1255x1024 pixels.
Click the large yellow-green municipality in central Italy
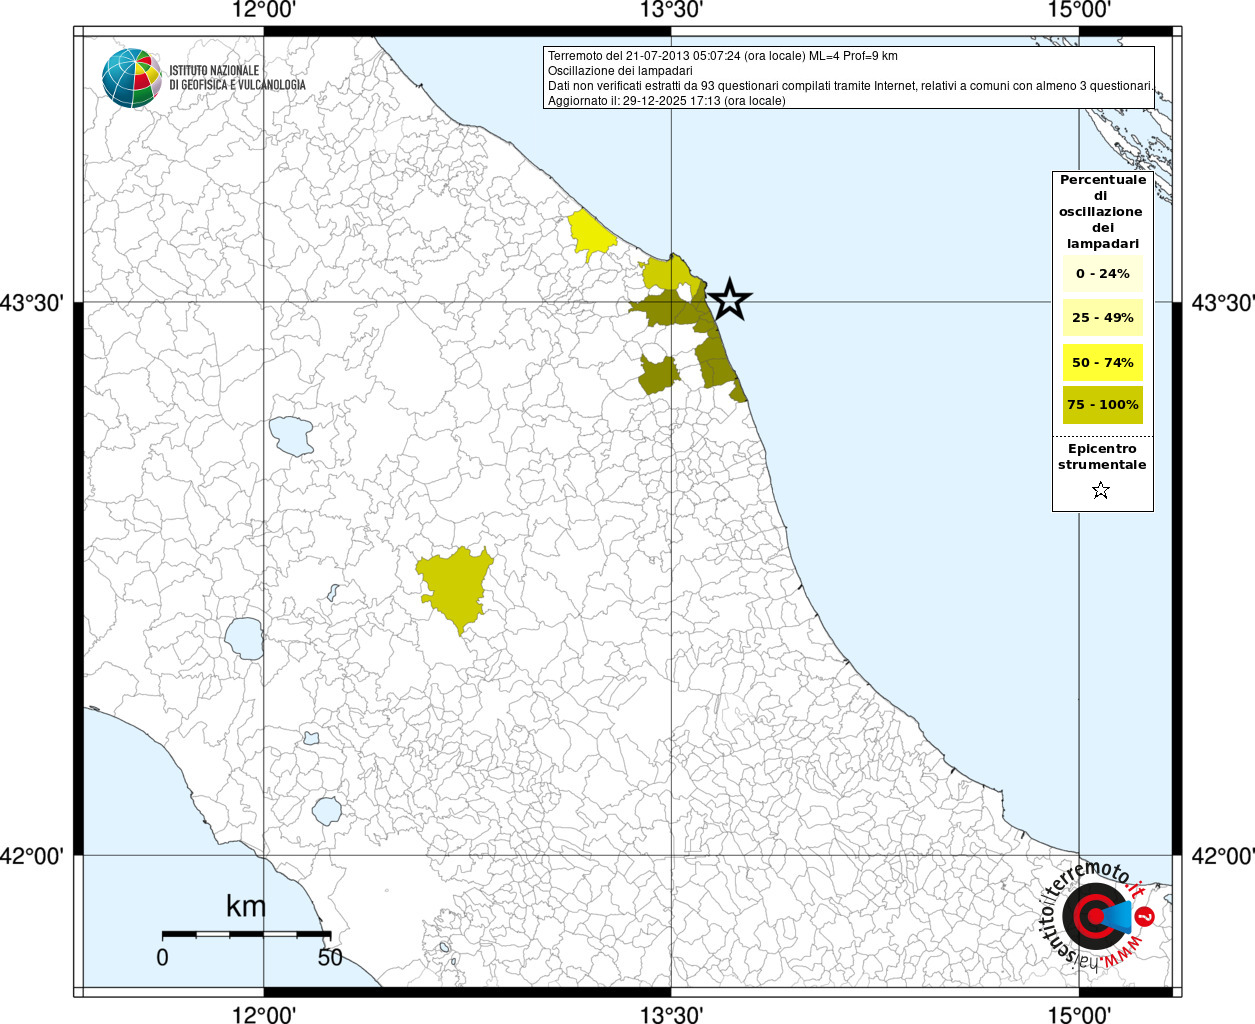456,587
